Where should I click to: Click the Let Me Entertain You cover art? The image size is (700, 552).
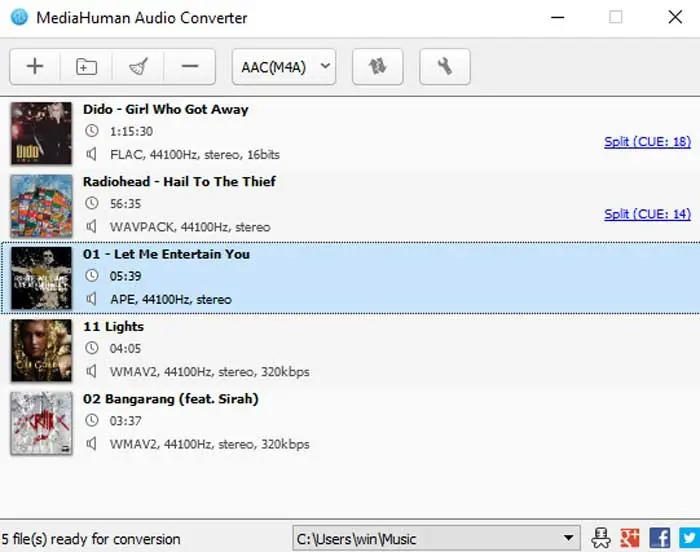[41, 278]
